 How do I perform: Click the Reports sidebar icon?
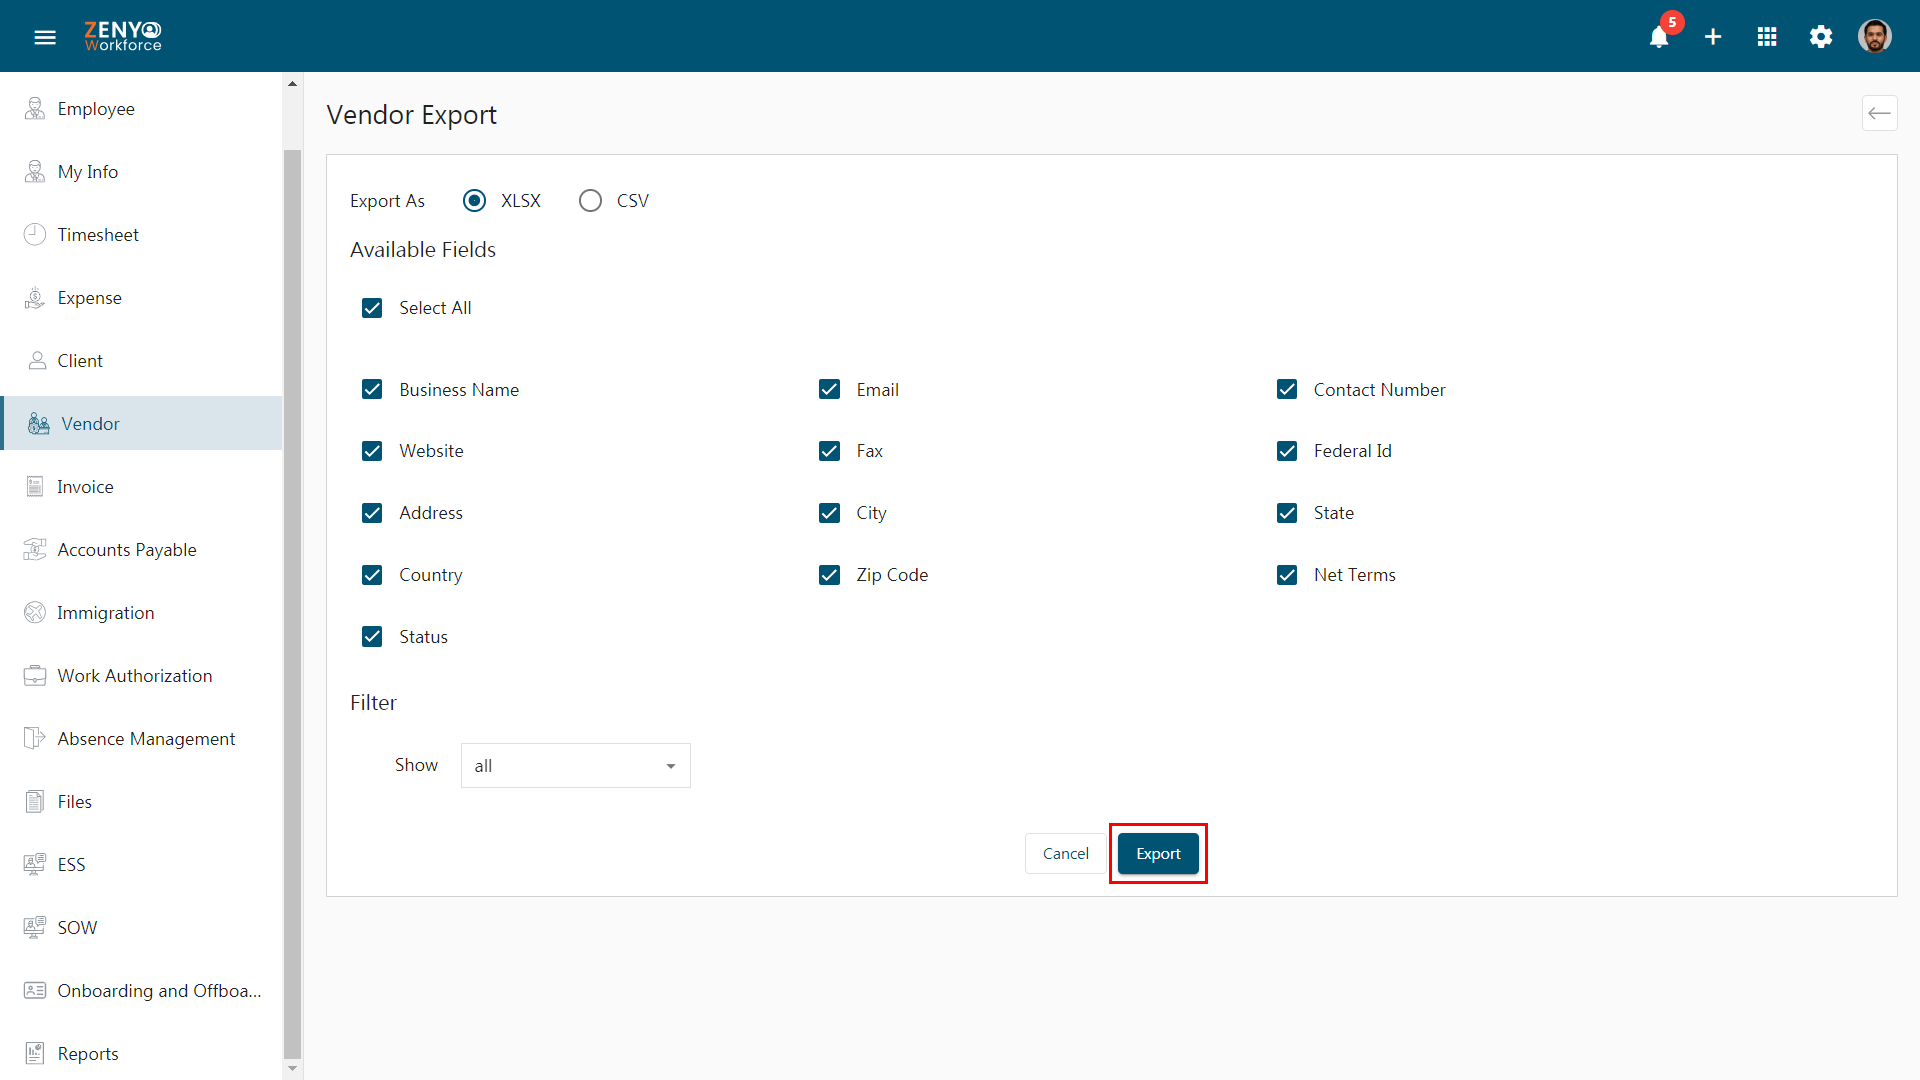click(35, 1054)
